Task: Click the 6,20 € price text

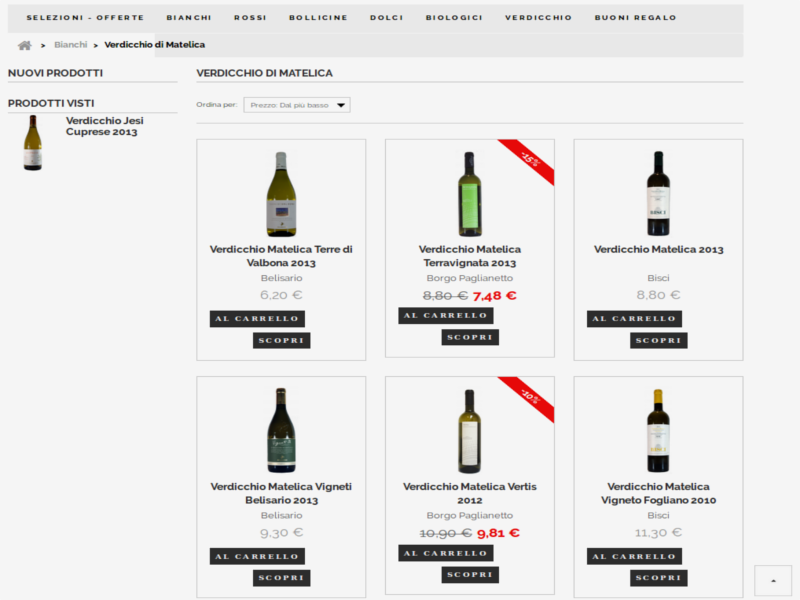Action: 281,295
